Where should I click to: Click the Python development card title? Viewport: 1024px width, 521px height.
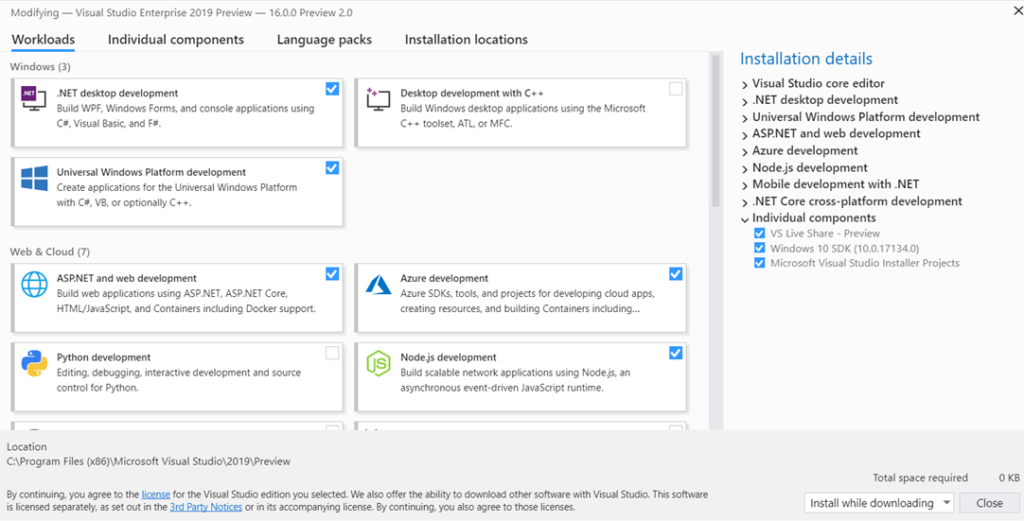click(104, 357)
